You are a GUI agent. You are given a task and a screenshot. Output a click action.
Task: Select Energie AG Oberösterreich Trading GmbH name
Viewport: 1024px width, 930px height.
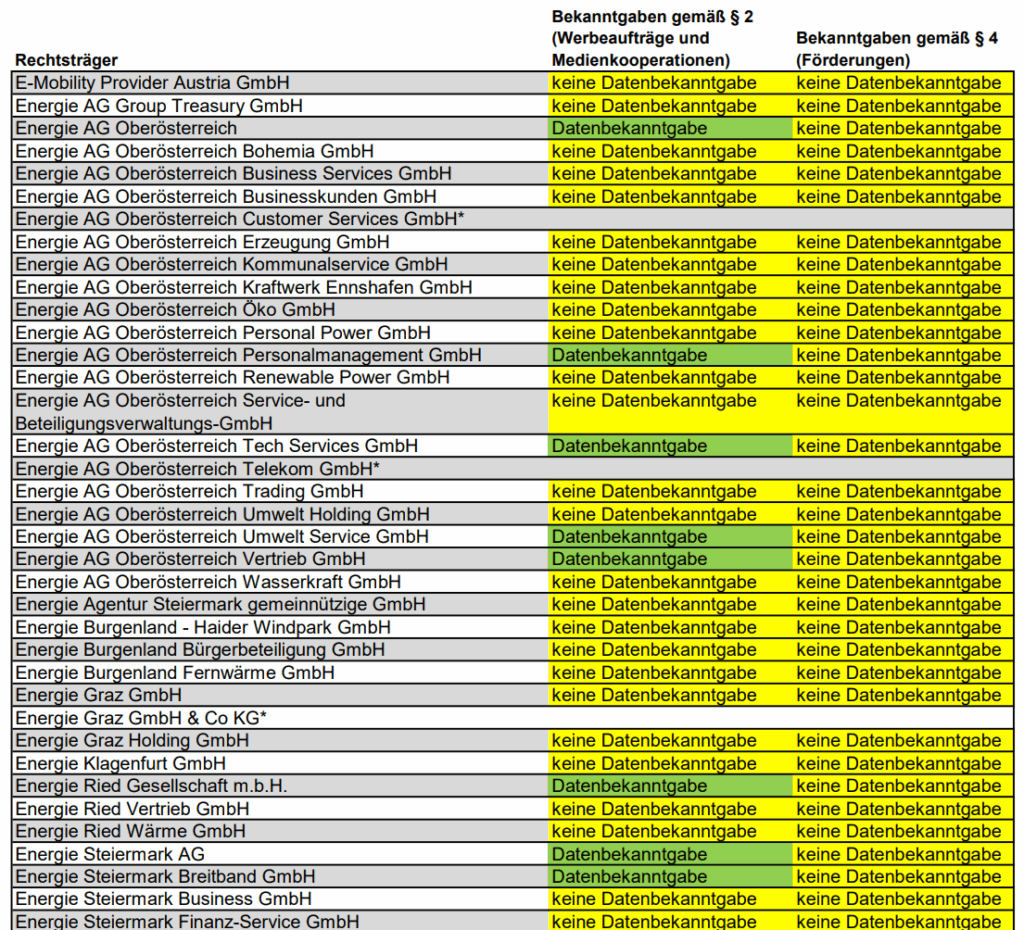click(189, 491)
